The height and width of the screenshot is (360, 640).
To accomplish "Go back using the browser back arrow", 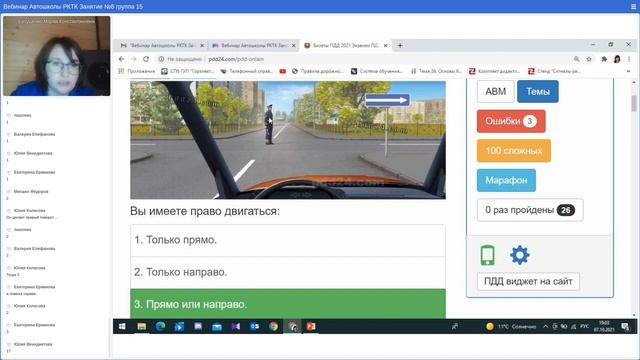I will tap(121, 59).
